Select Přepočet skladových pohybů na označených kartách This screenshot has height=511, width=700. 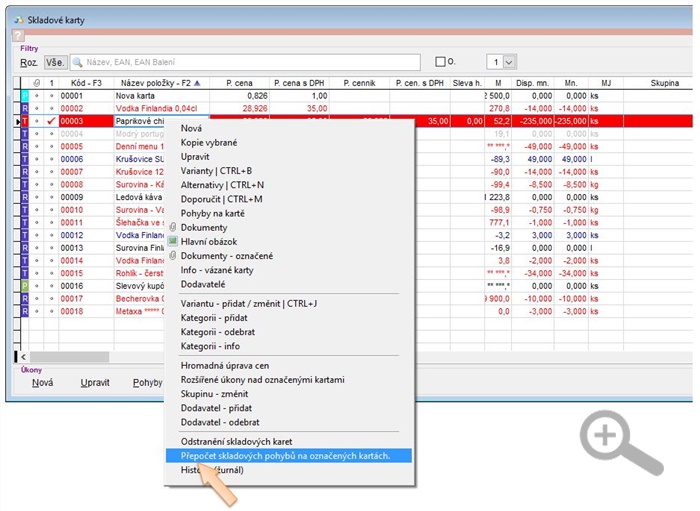coord(288,456)
